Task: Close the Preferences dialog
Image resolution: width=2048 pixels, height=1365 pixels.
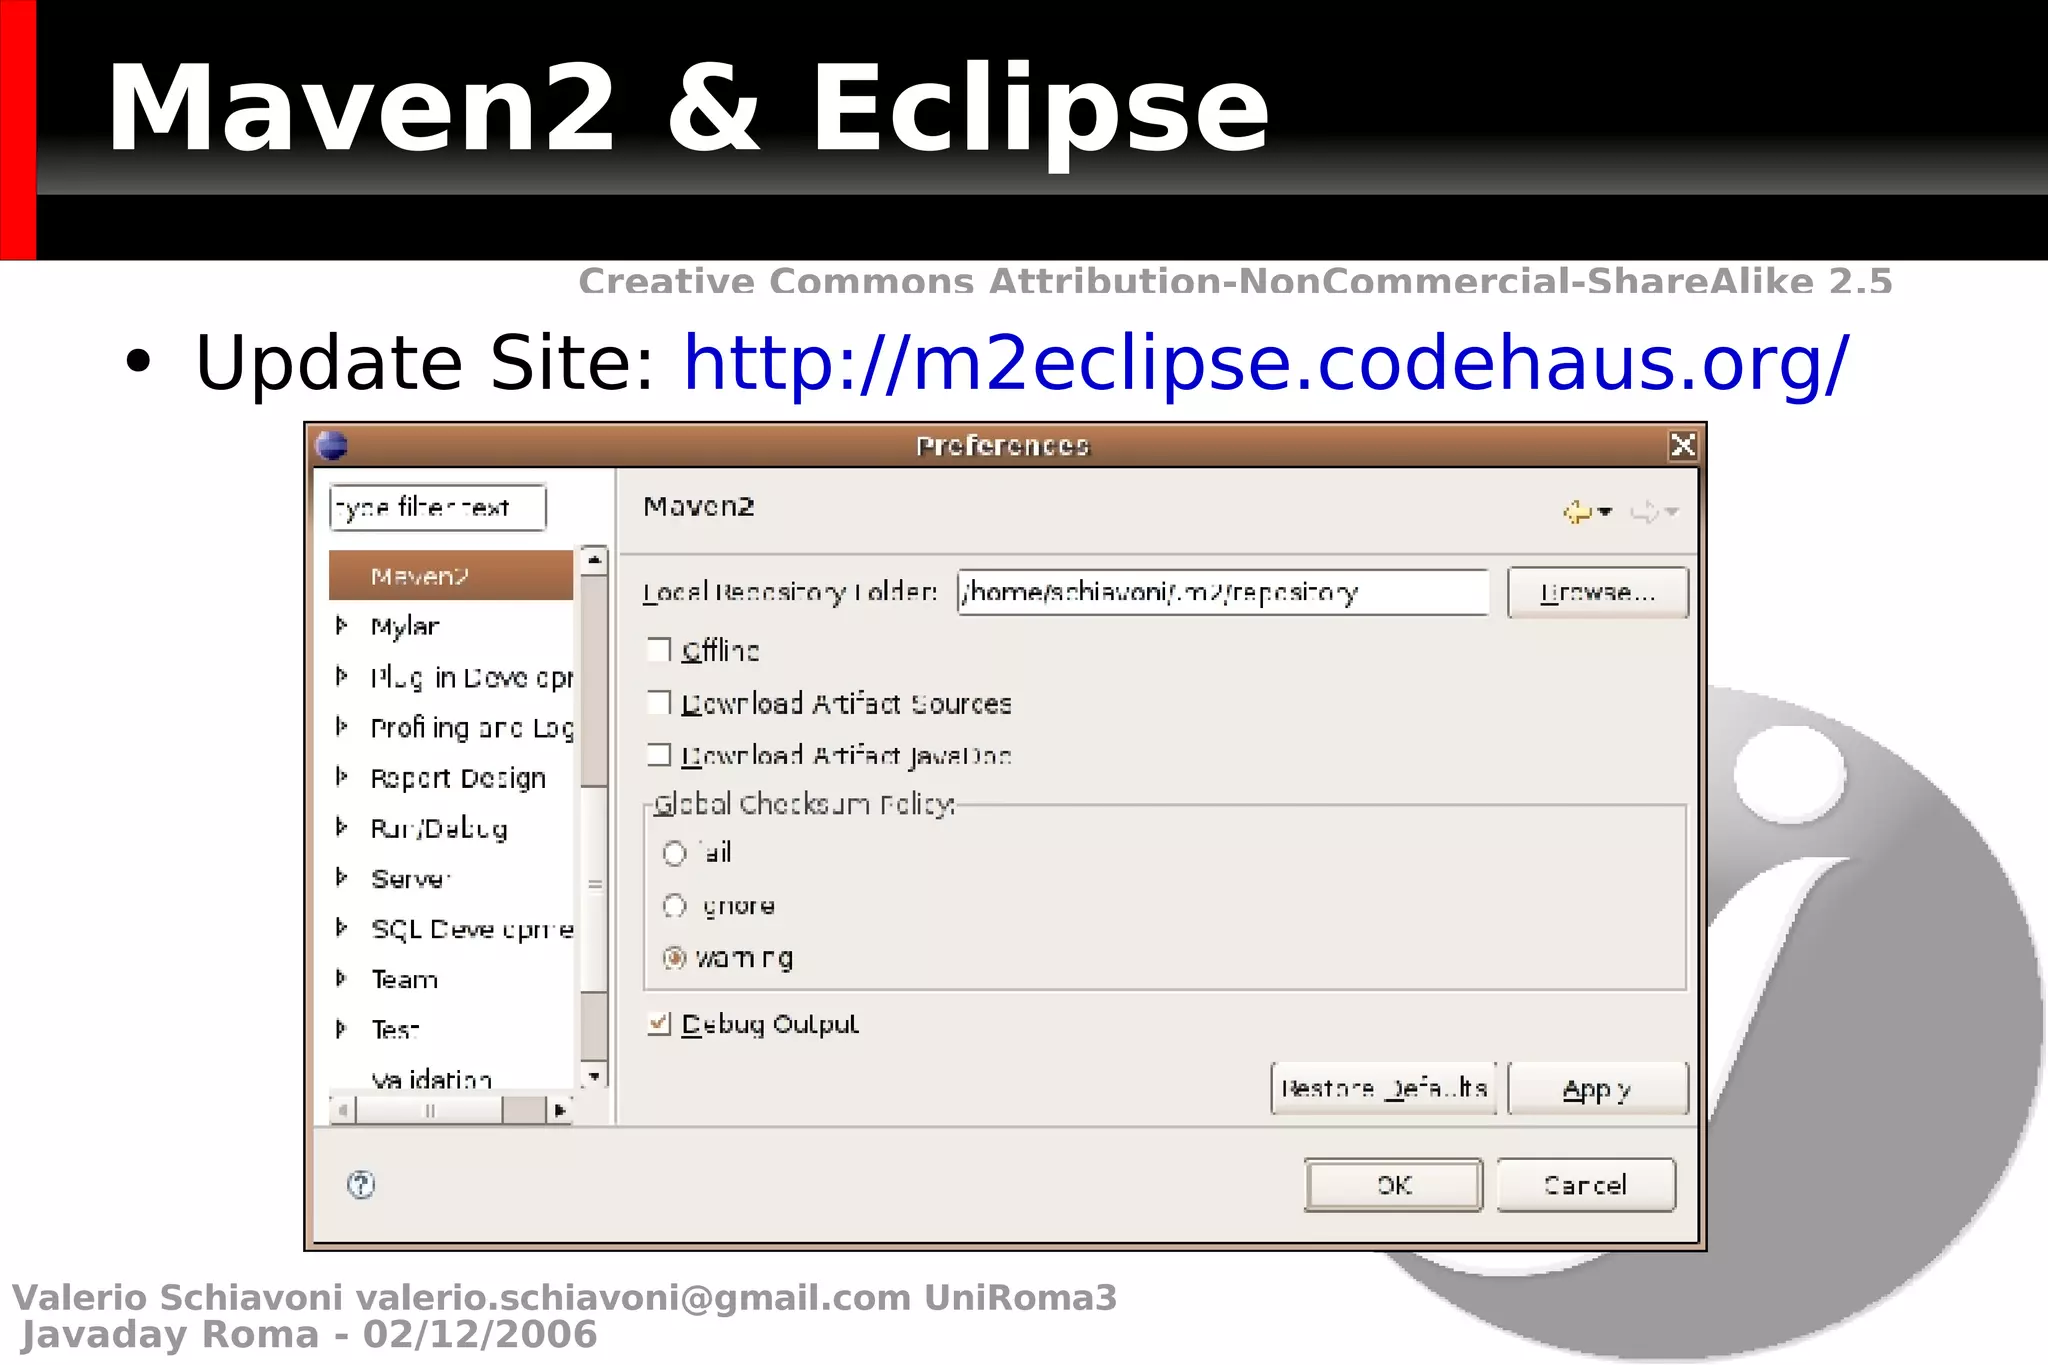Action: [x=1683, y=445]
